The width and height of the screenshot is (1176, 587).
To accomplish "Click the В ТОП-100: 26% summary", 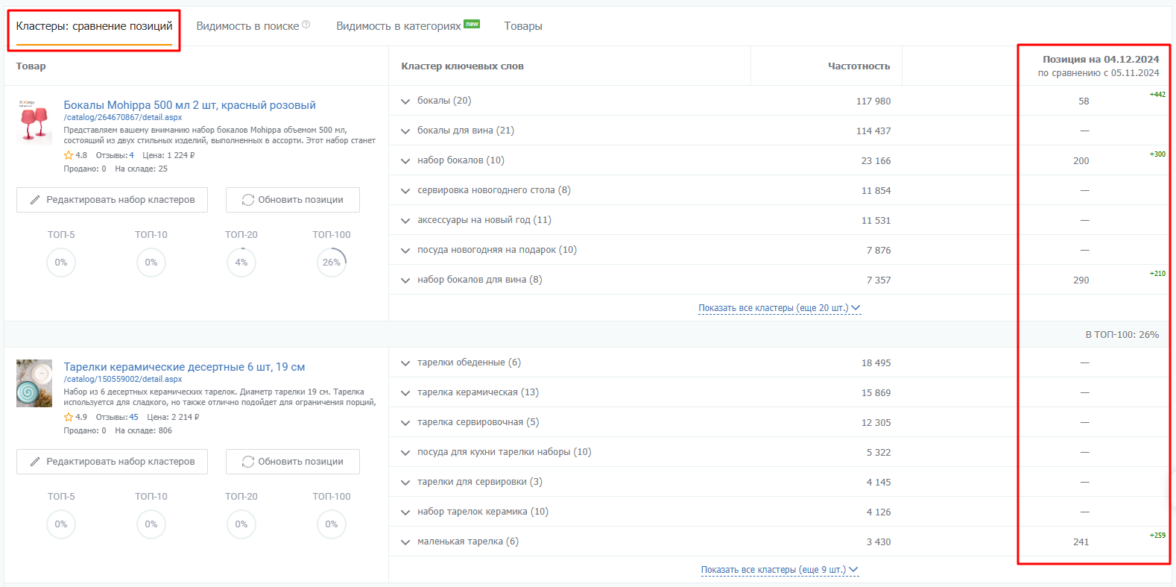I will pos(1123,334).
